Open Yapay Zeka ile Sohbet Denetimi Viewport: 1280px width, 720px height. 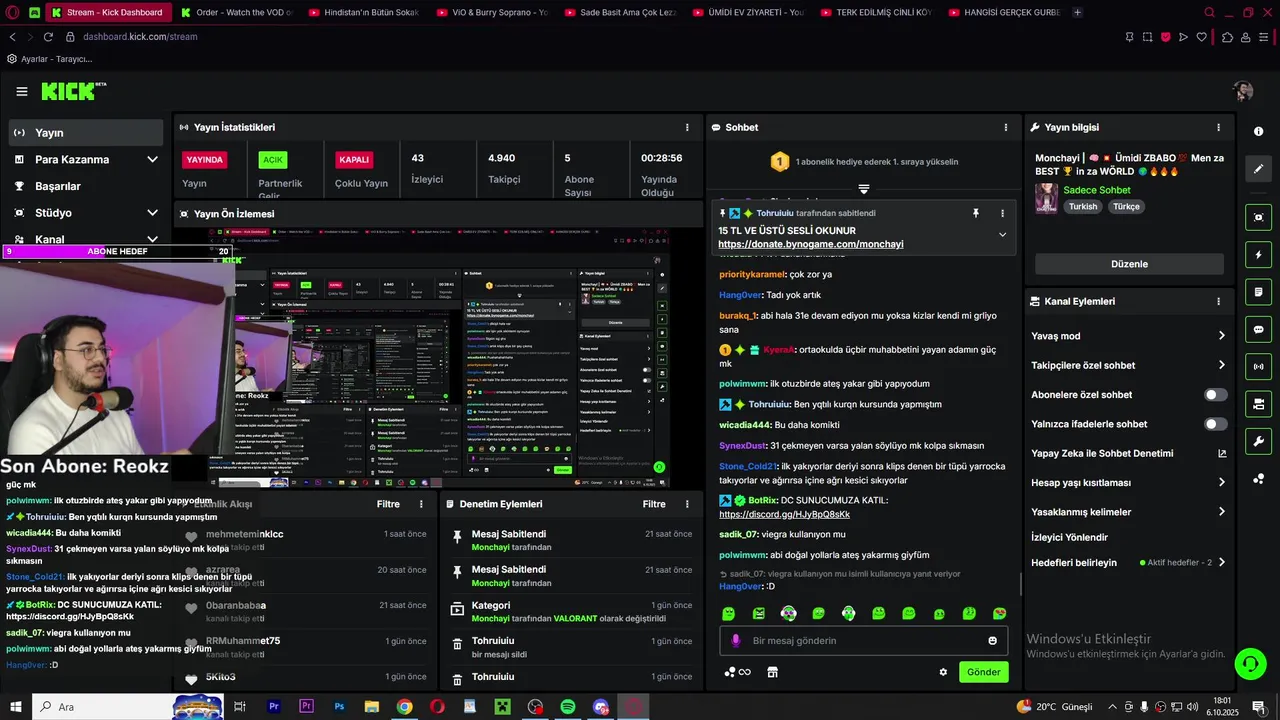[1128, 453]
